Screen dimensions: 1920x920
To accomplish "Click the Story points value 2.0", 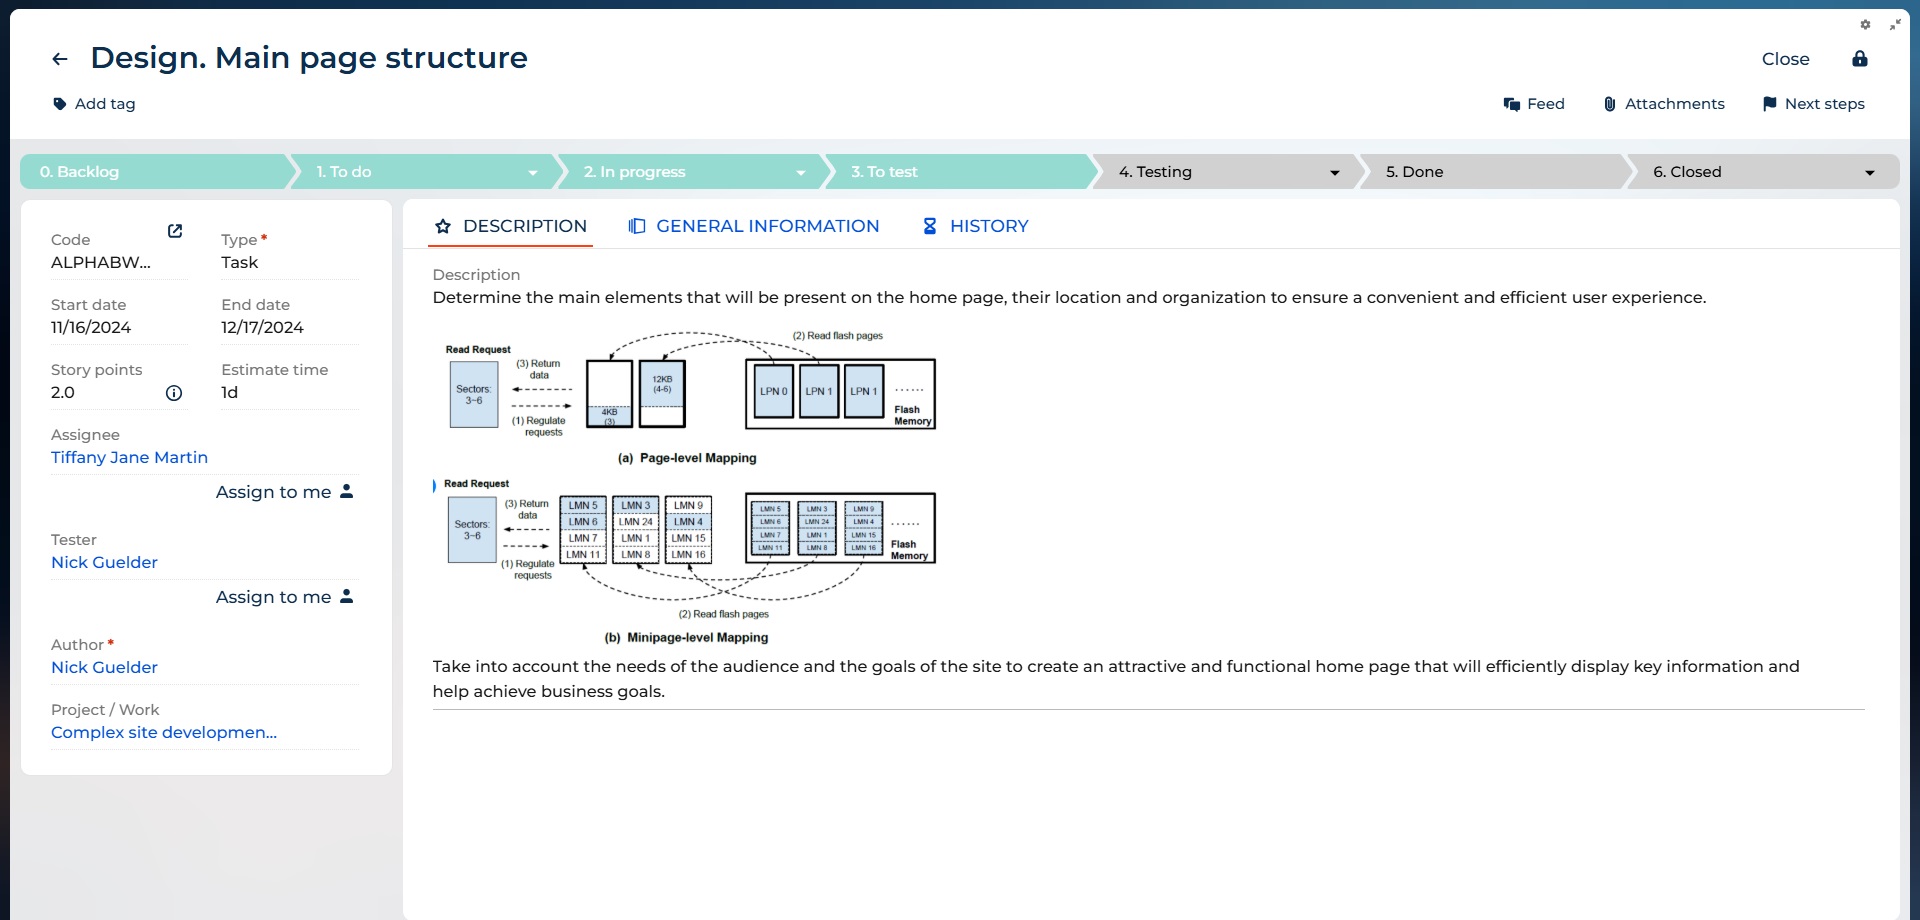I will (x=63, y=393).
